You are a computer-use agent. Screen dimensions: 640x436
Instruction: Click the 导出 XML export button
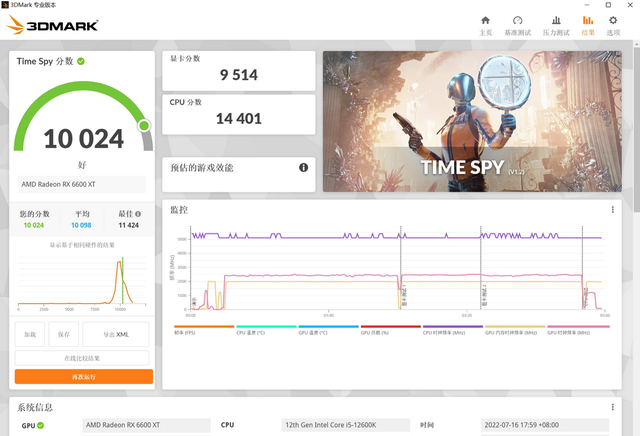pyautogui.click(x=116, y=334)
